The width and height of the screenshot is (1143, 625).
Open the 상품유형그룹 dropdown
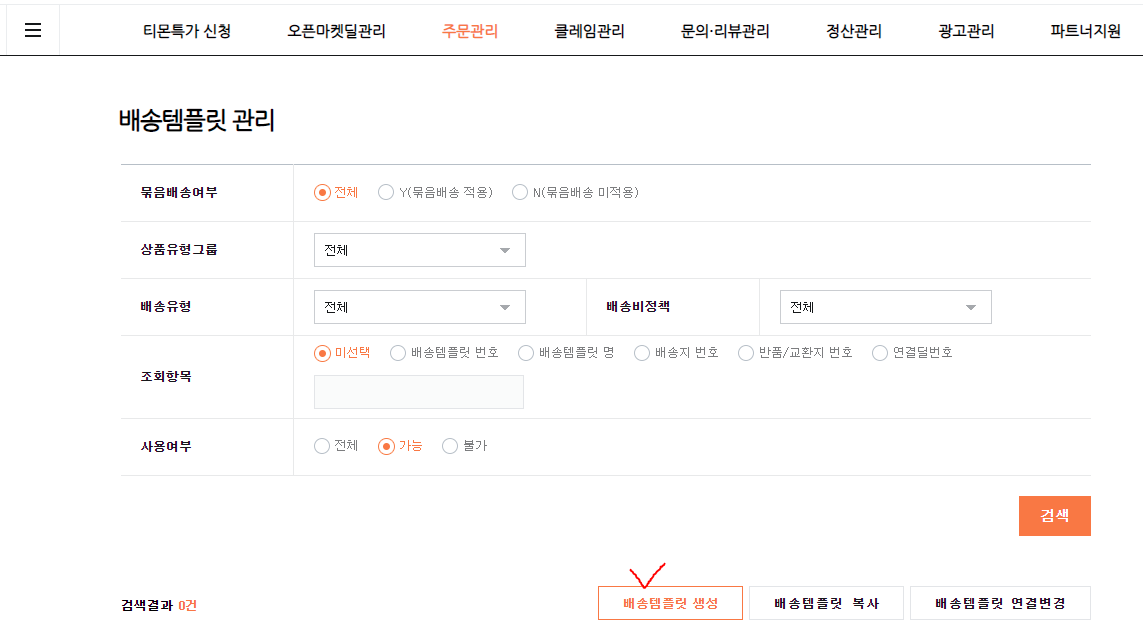[x=419, y=249]
